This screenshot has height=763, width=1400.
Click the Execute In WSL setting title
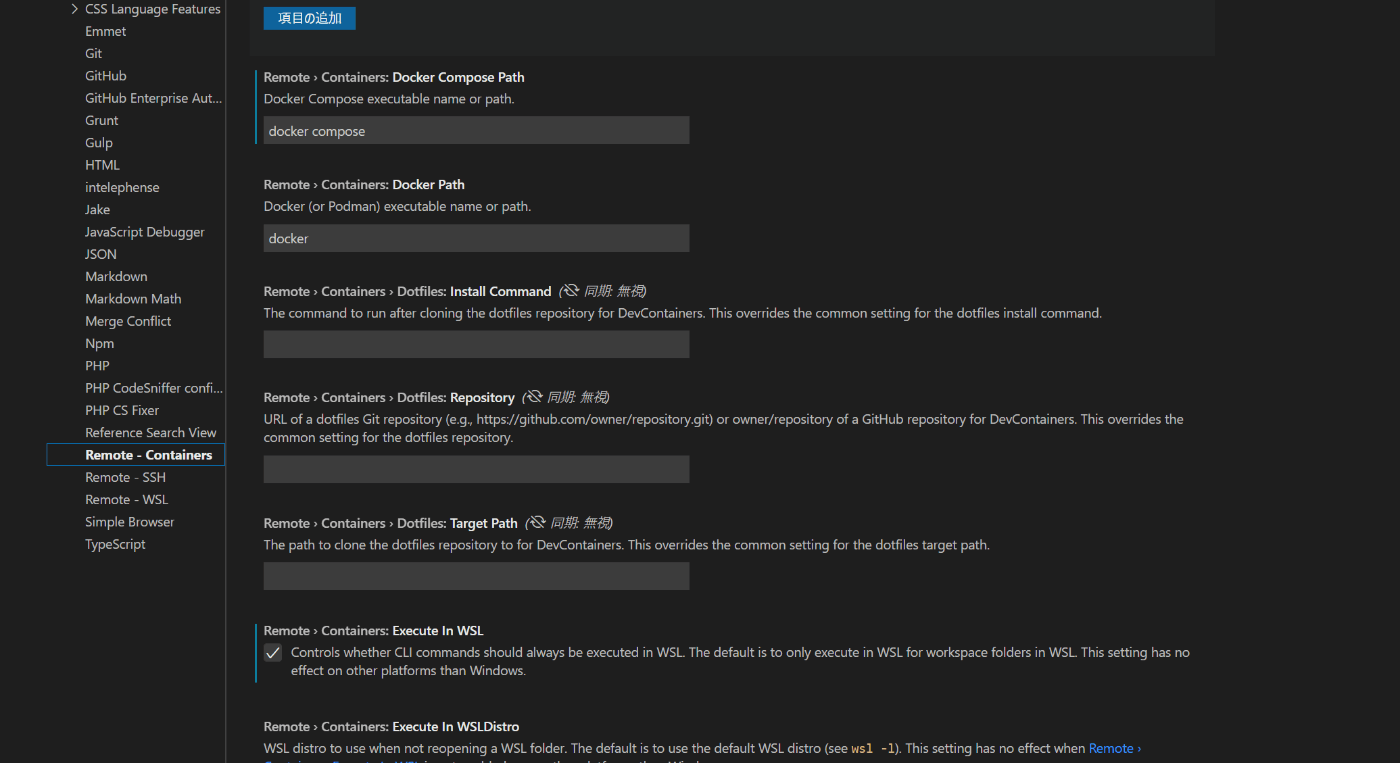[x=374, y=631]
